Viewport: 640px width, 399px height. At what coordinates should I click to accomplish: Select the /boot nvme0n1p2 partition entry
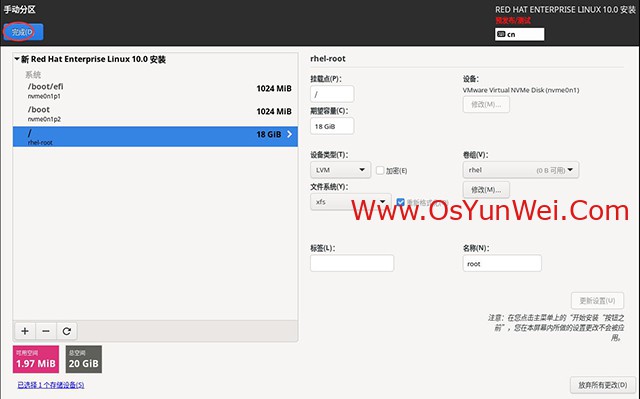[155, 114]
